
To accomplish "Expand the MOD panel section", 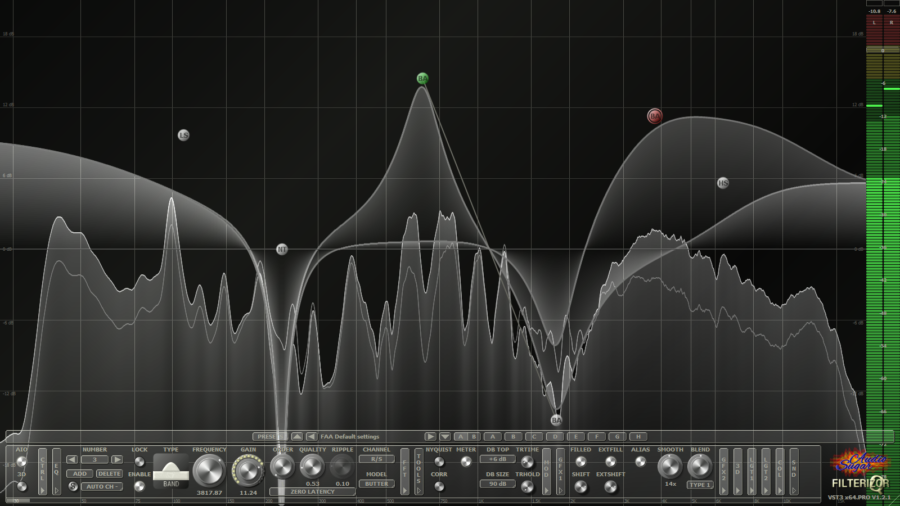I will 546,472.
